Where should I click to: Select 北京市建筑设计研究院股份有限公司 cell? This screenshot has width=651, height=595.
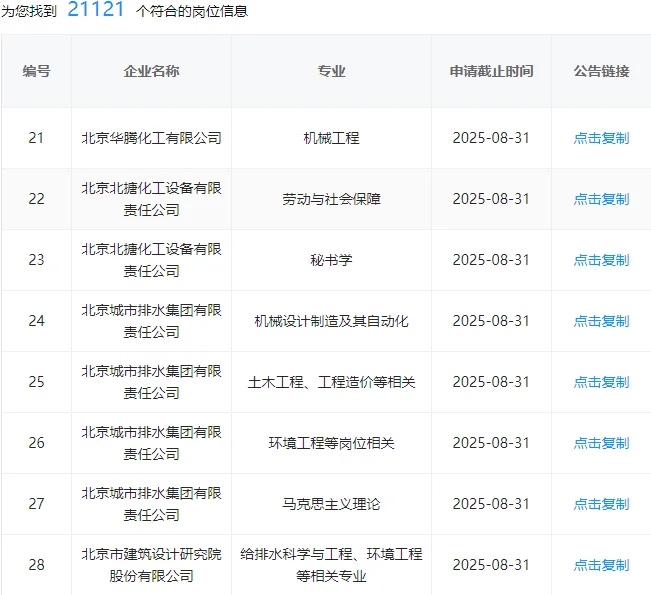pyautogui.click(x=152, y=565)
